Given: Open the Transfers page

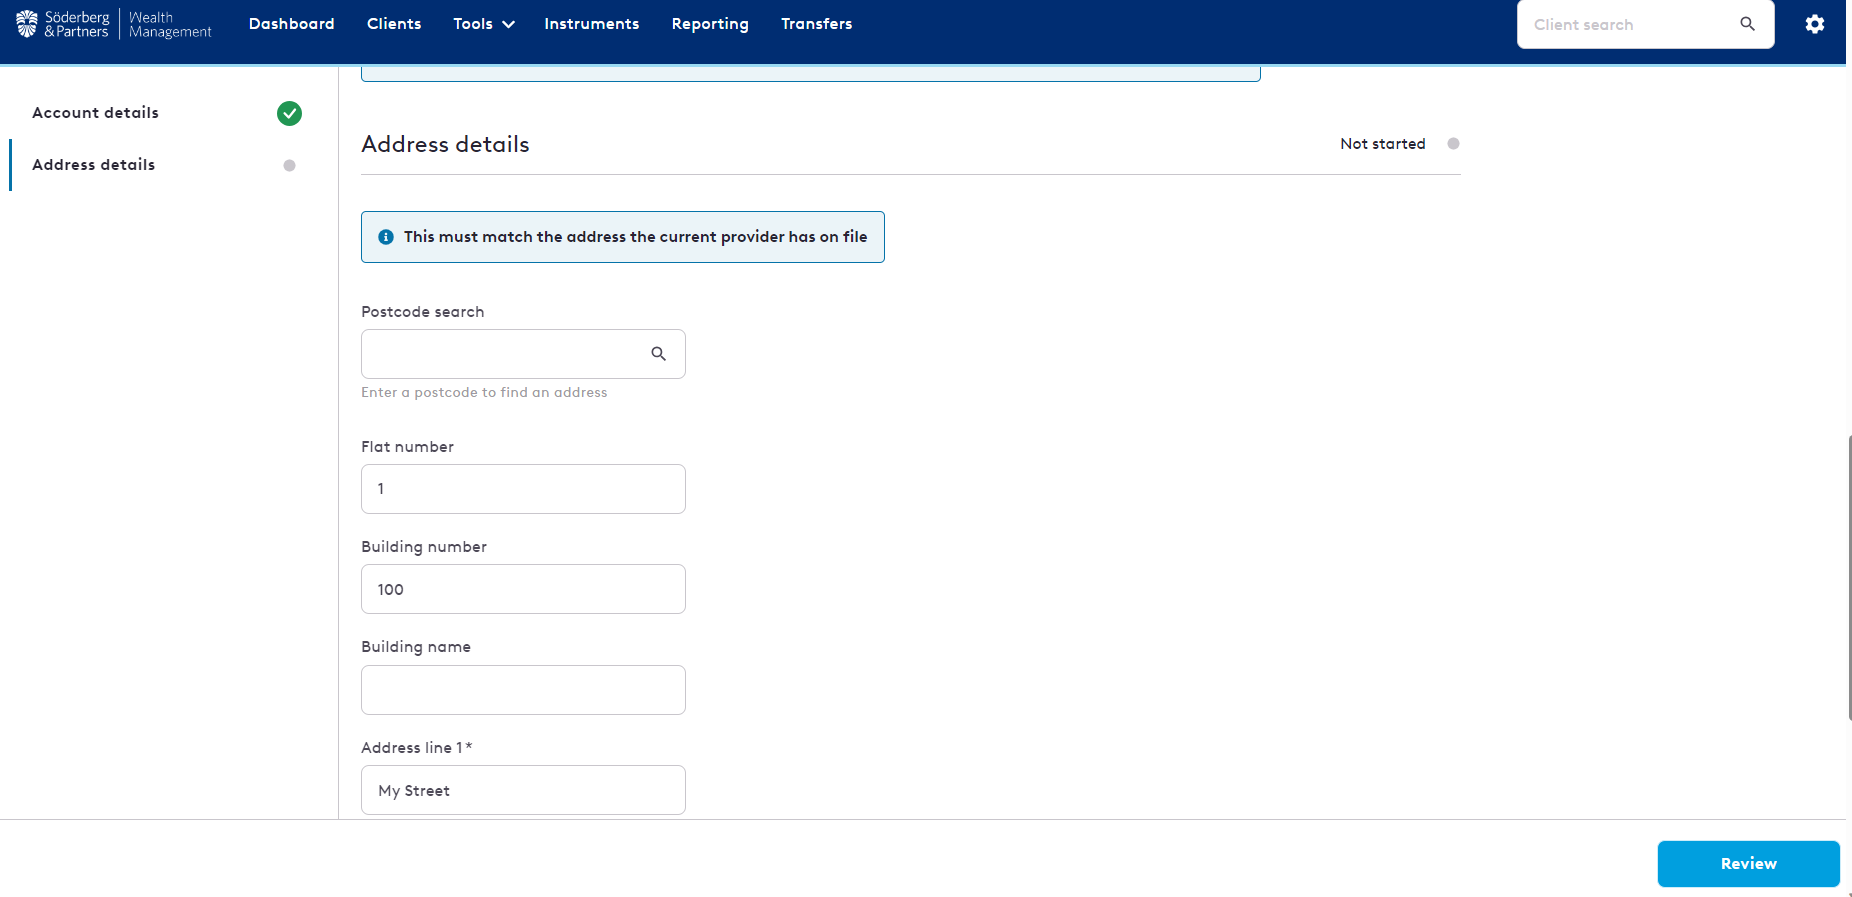Looking at the screenshot, I should [817, 24].
